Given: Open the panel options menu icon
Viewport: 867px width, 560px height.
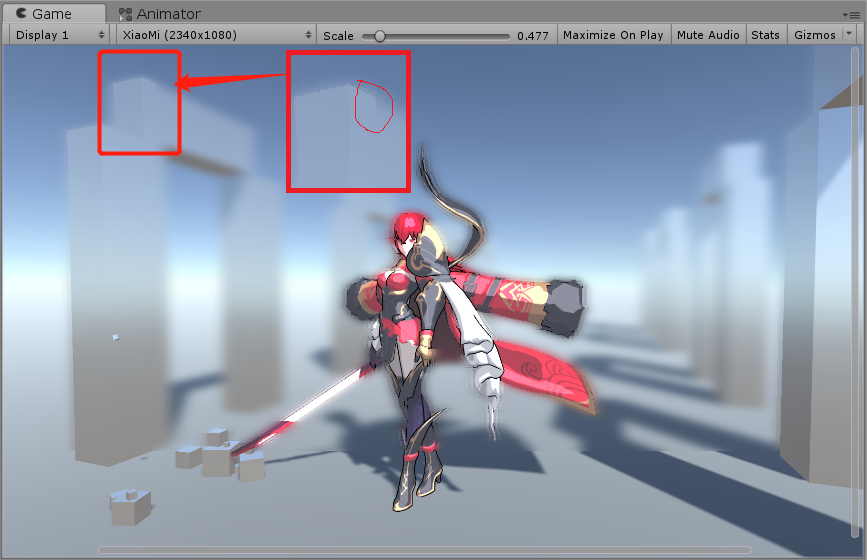Looking at the screenshot, I should tap(851, 15).
